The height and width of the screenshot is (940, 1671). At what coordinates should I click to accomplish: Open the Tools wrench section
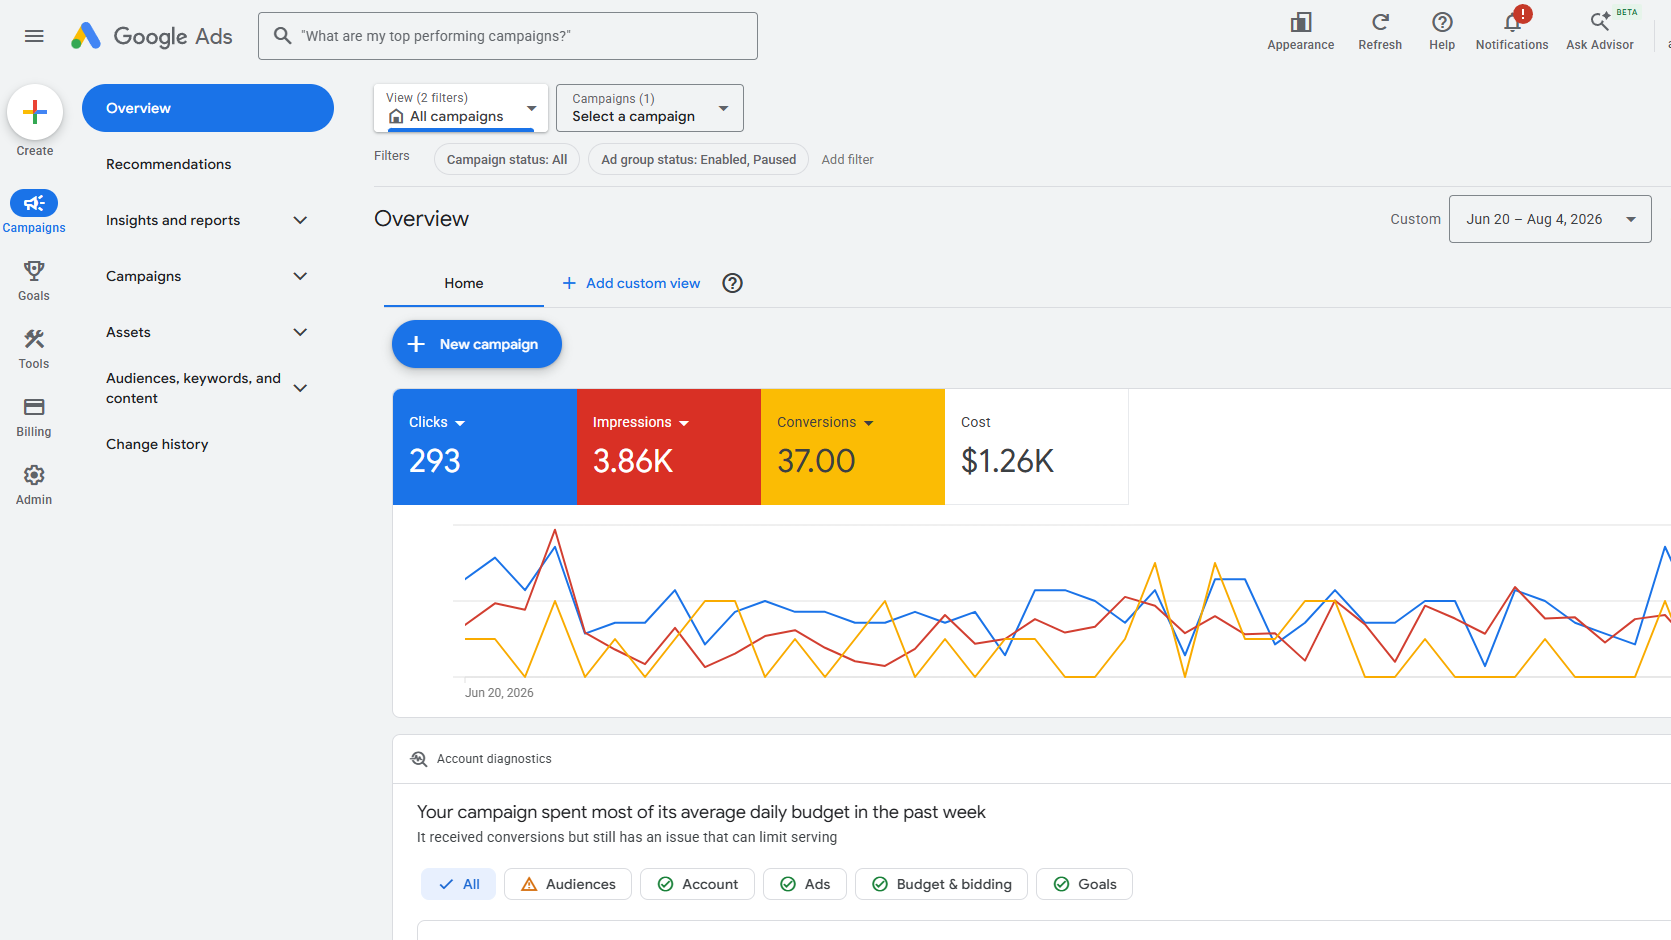[34, 348]
